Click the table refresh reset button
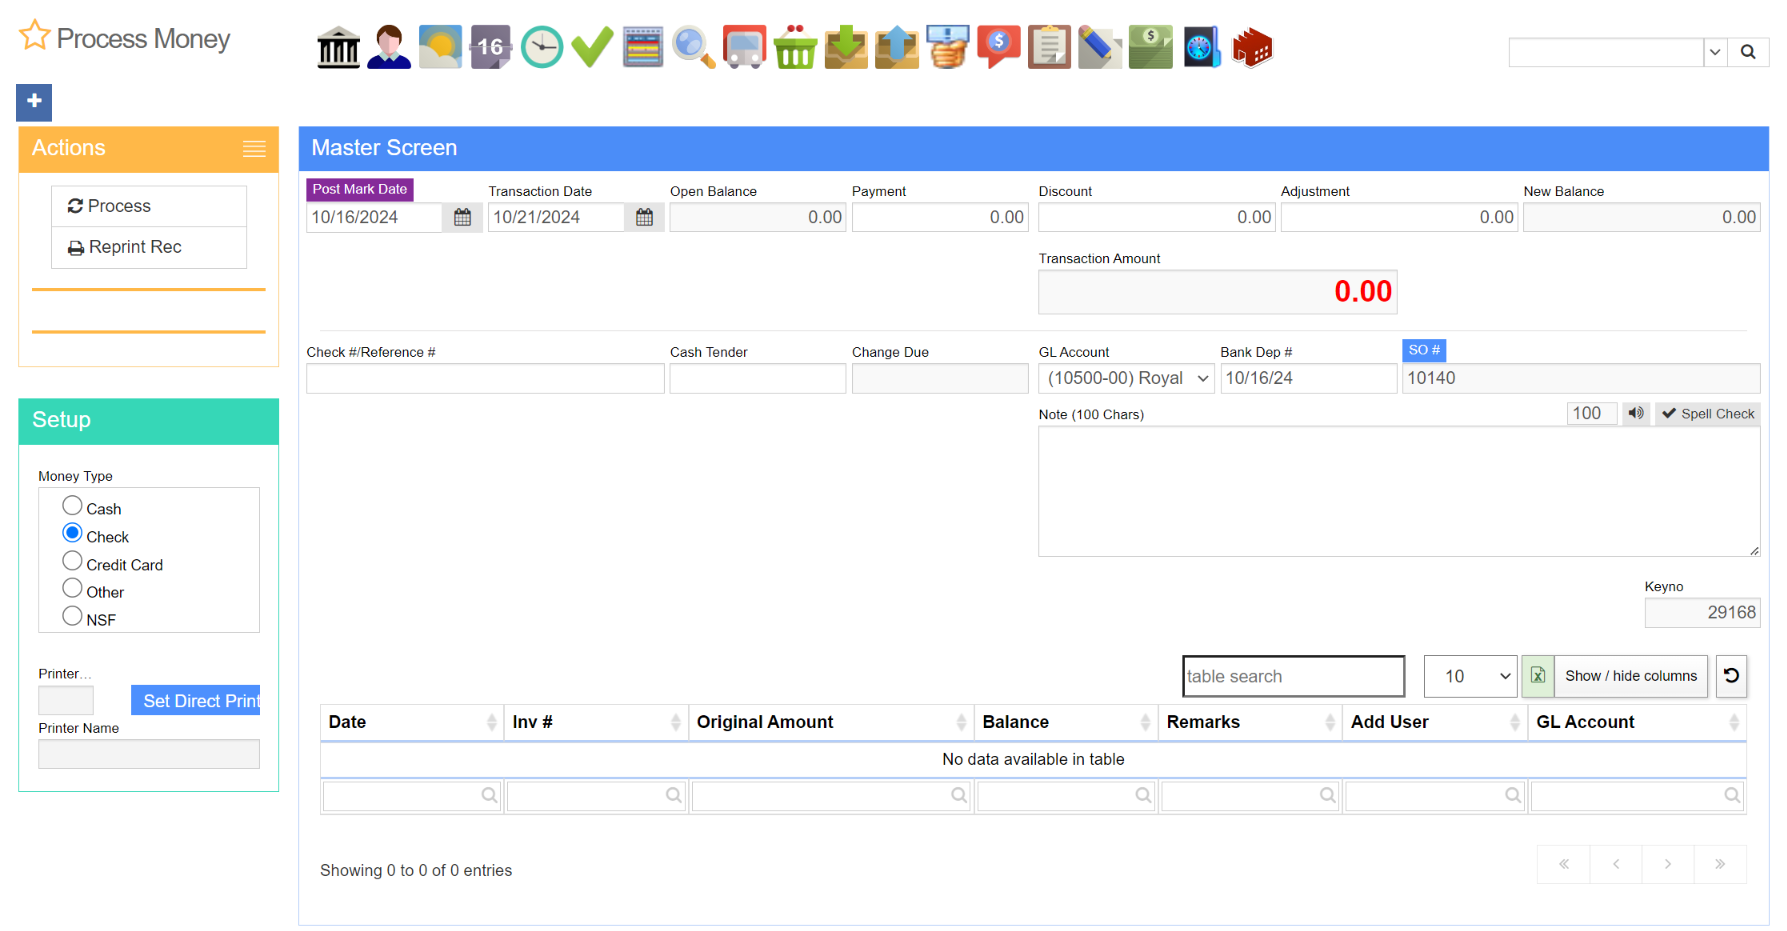The height and width of the screenshot is (931, 1787). 1731,676
